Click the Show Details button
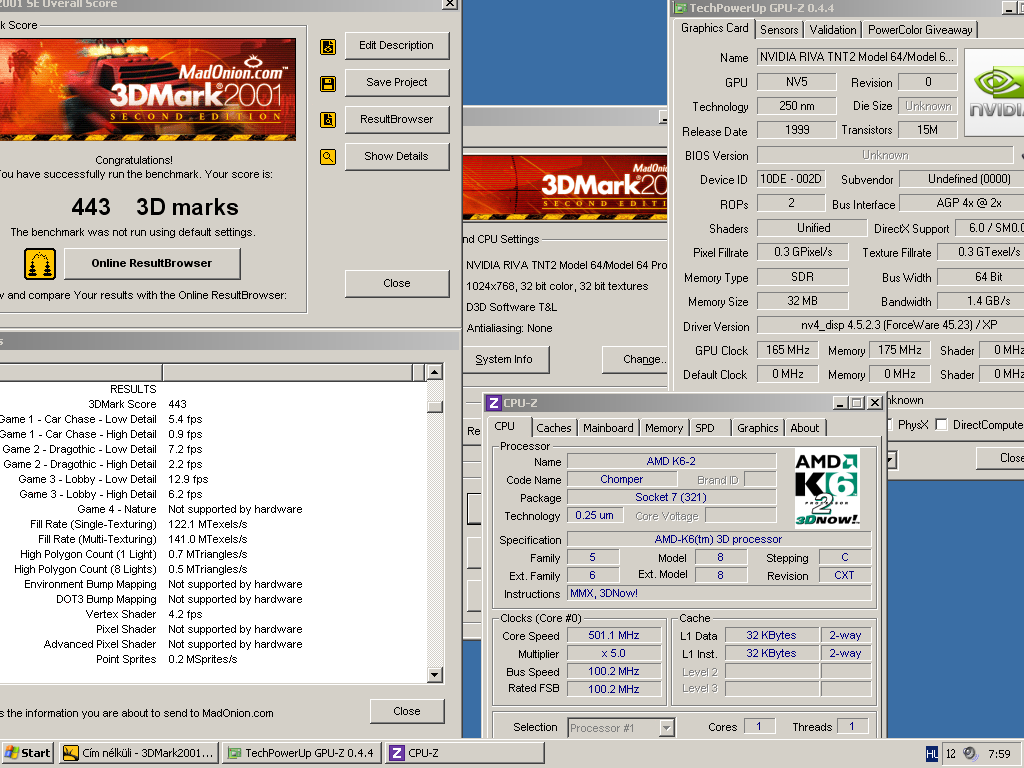Viewport: 1024px width, 768px height. (396, 156)
